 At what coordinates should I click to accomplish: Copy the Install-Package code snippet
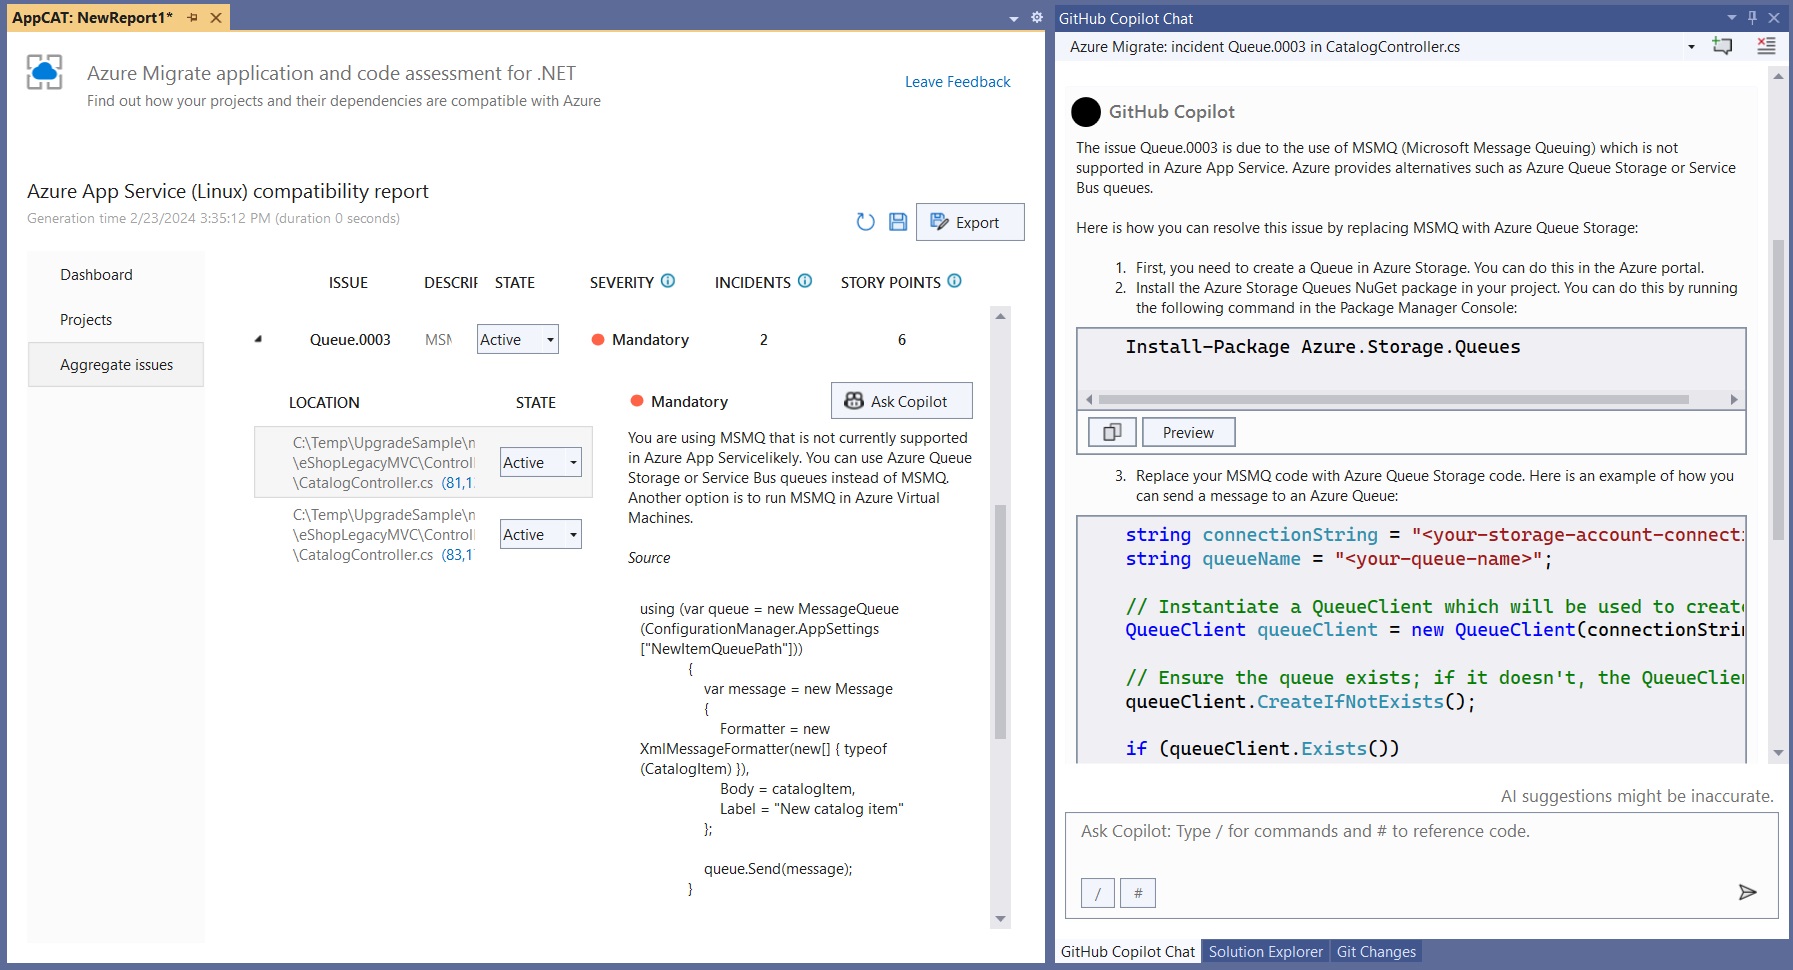tap(1110, 432)
